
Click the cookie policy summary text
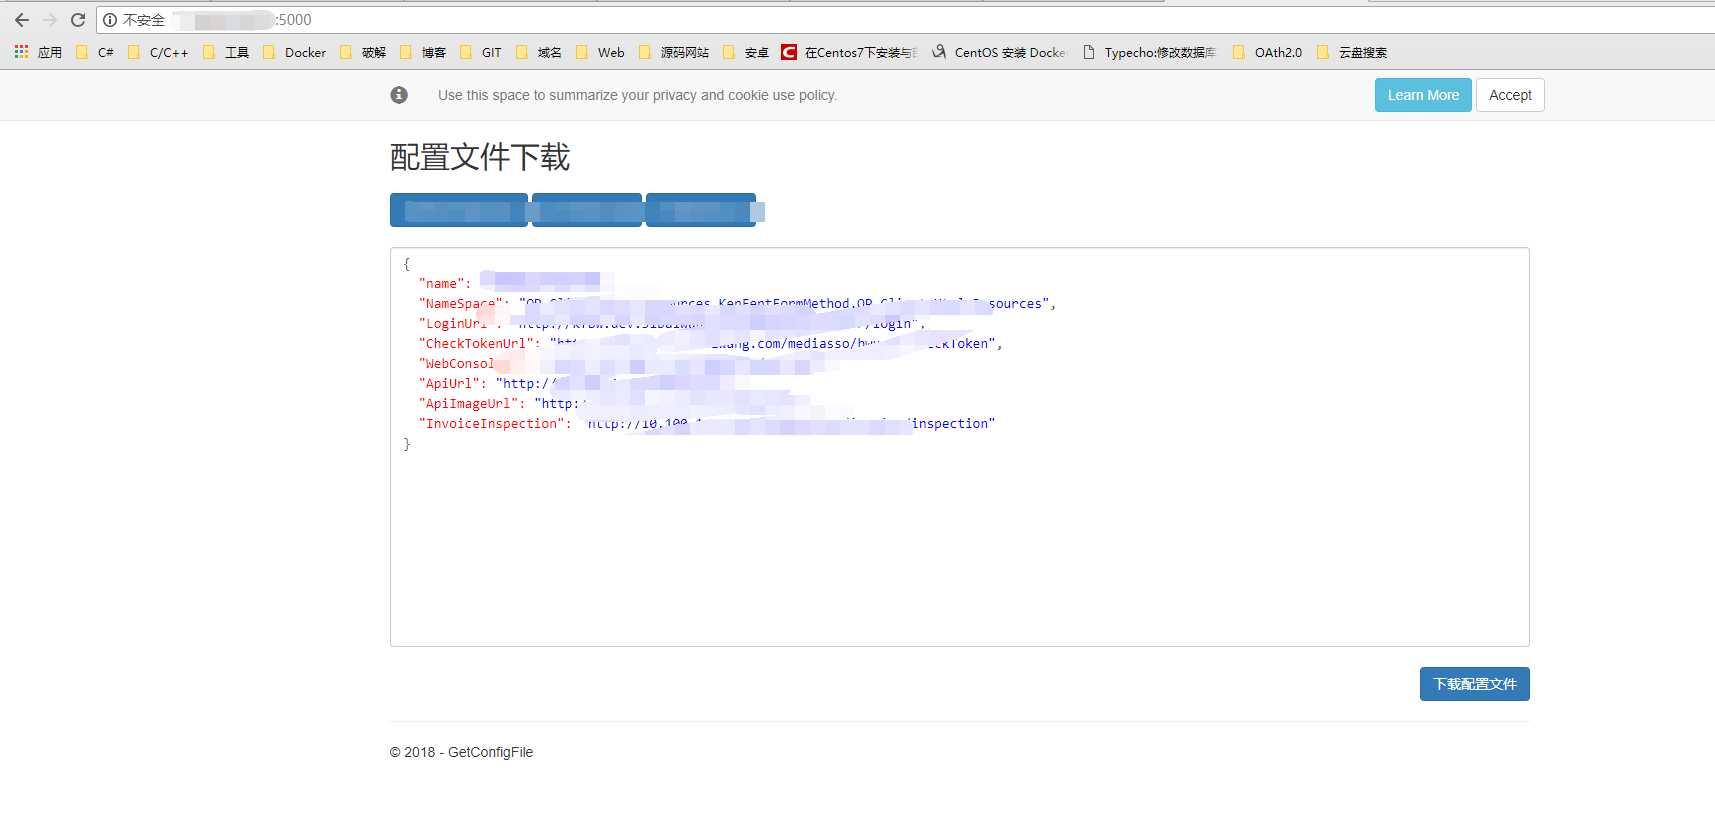click(x=637, y=95)
